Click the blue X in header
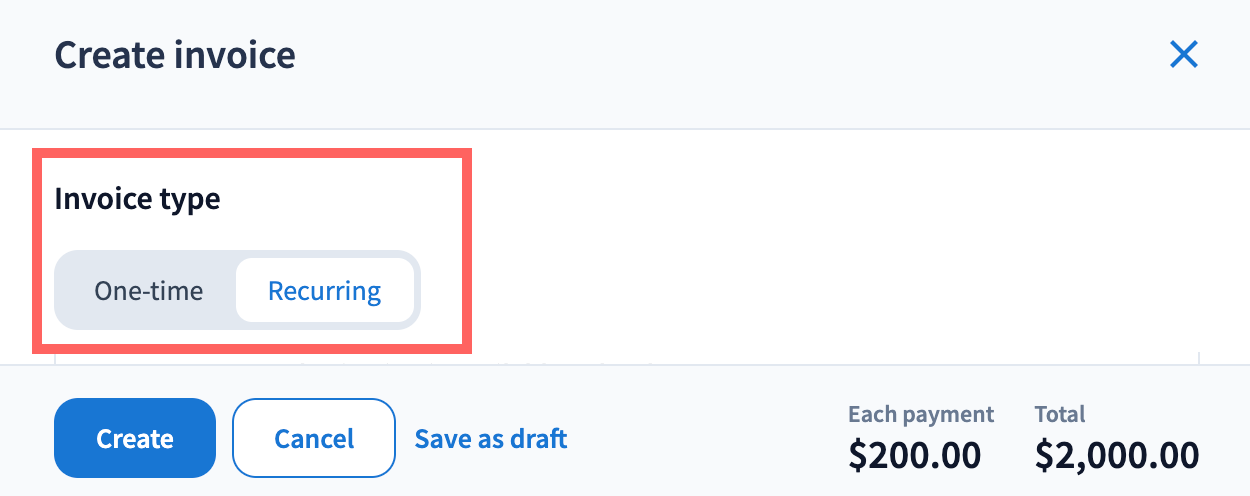 pyautogui.click(x=1183, y=55)
